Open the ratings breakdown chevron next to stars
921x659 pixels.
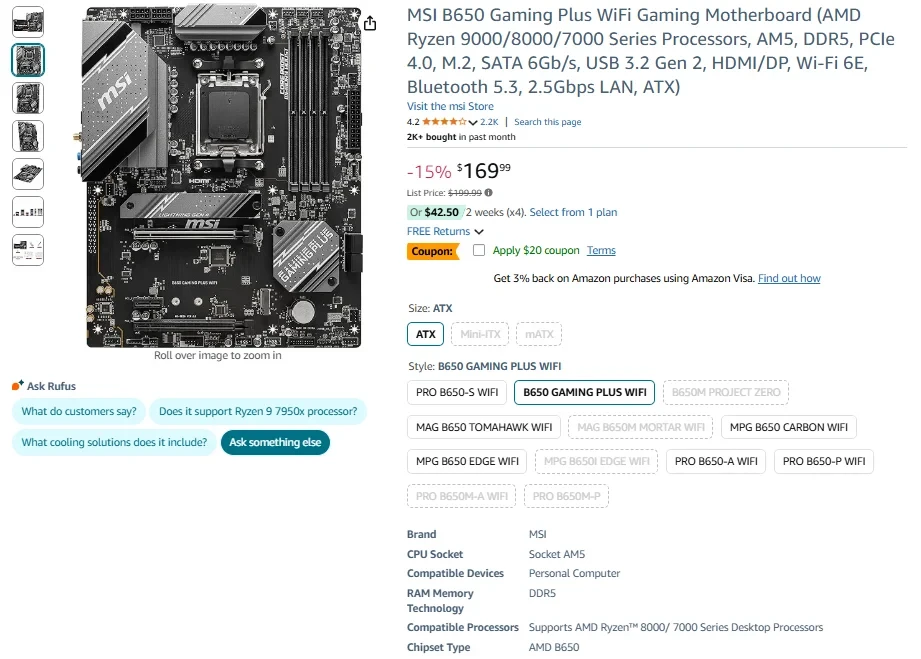(473, 123)
